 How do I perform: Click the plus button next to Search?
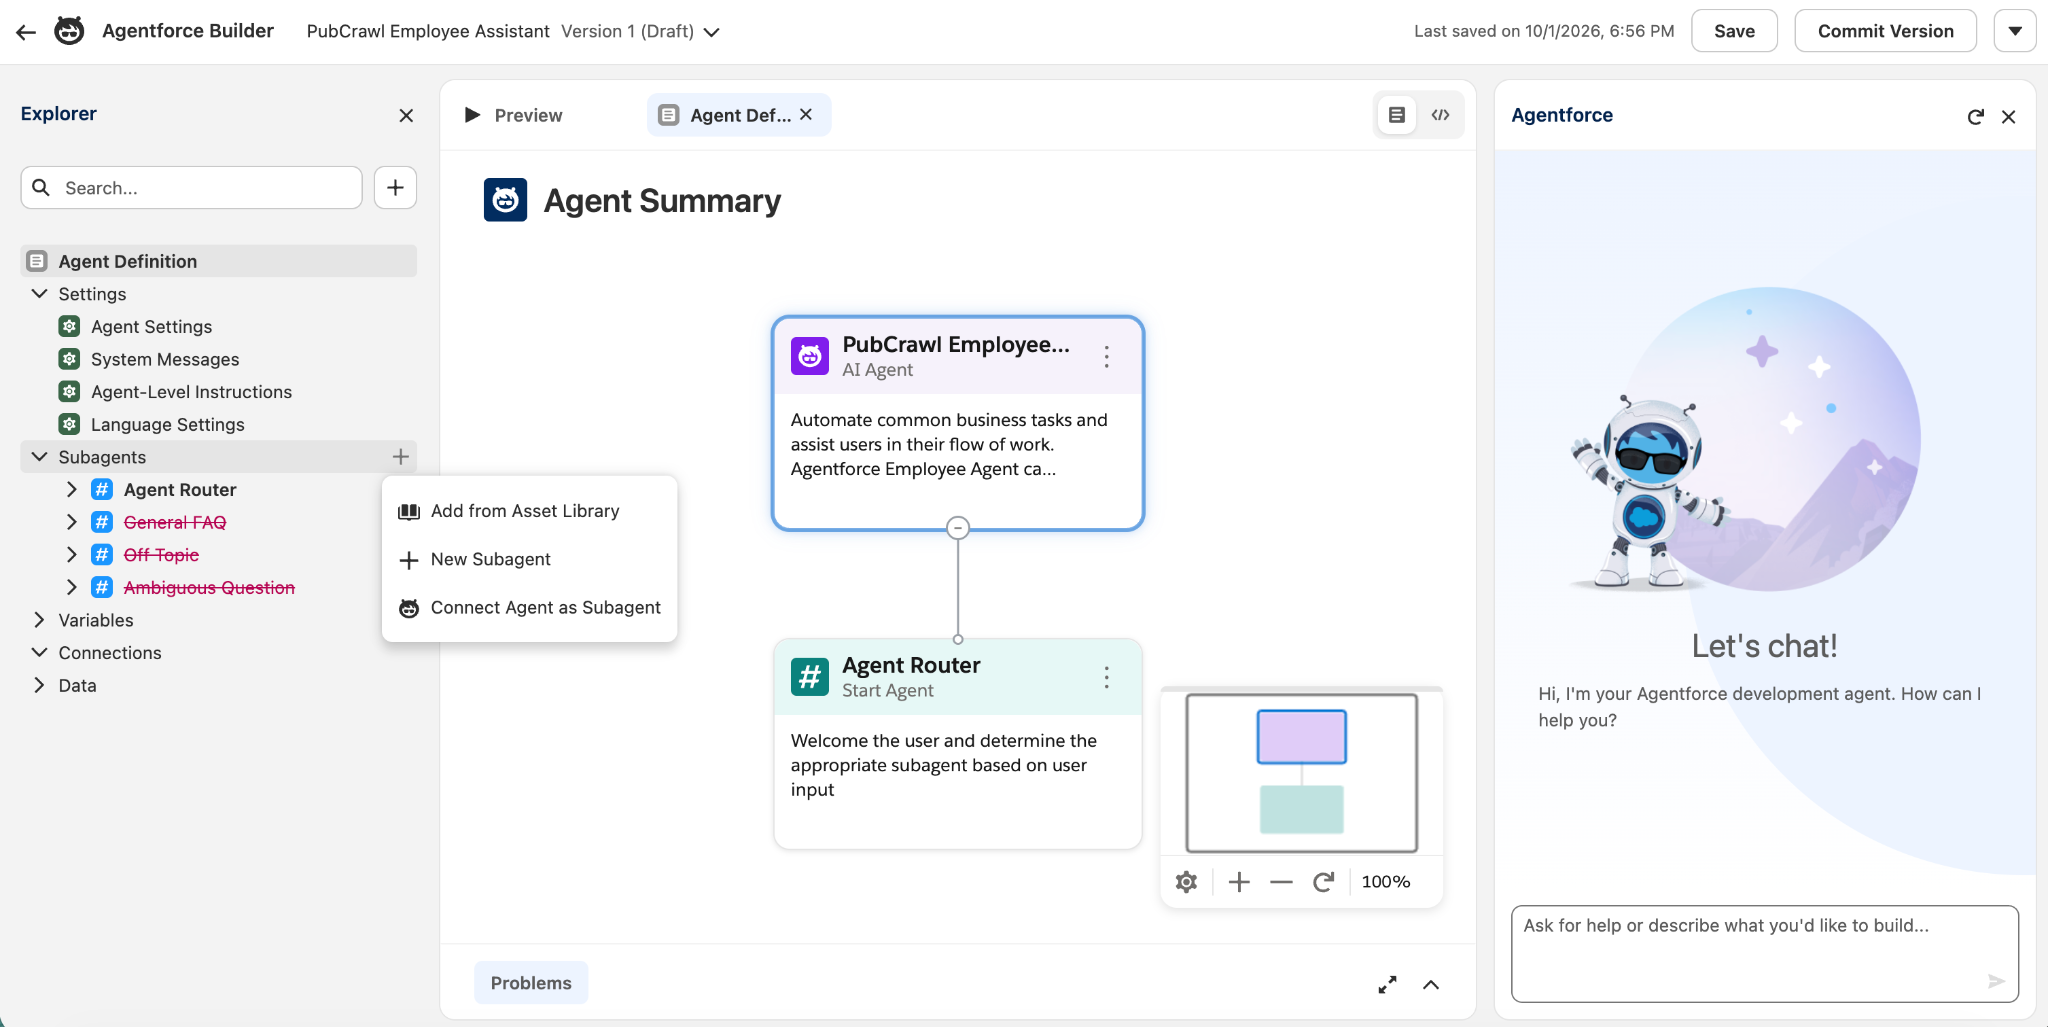coord(395,188)
